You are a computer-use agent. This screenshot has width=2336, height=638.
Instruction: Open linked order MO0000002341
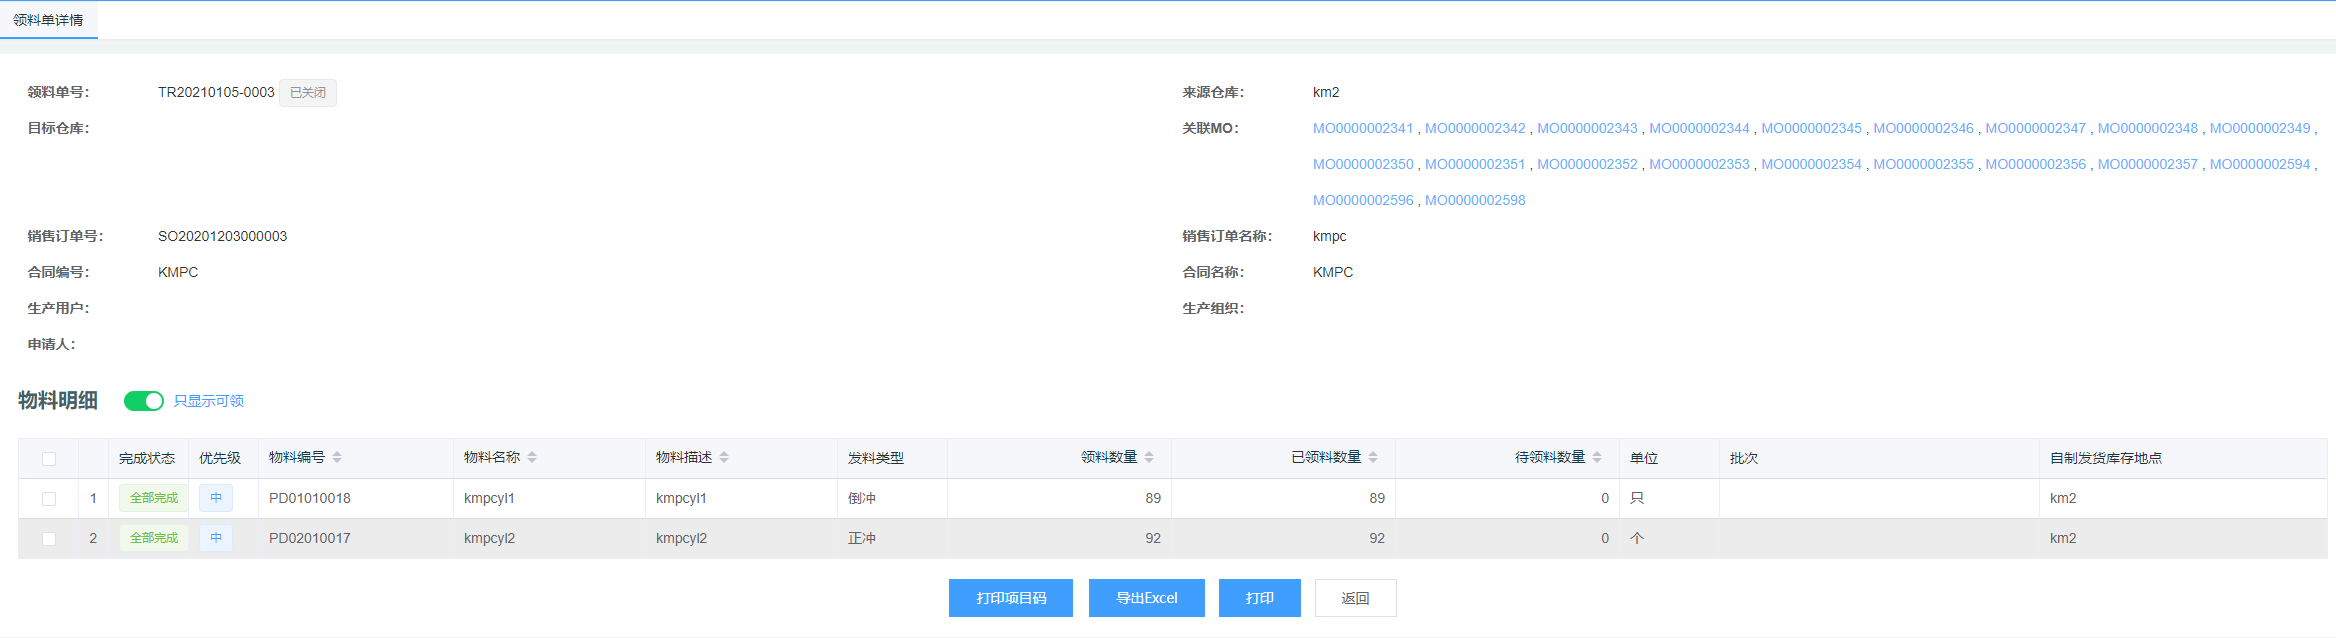click(x=1362, y=129)
